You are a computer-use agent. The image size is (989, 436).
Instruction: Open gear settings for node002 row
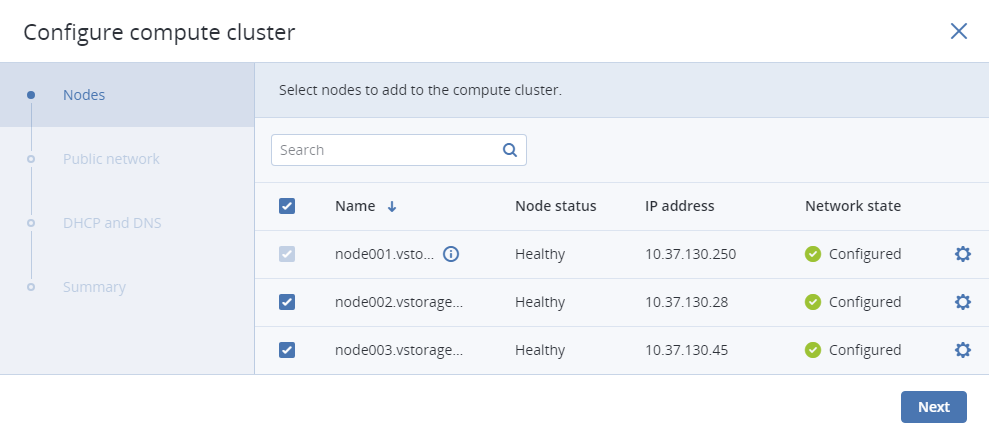963,302
